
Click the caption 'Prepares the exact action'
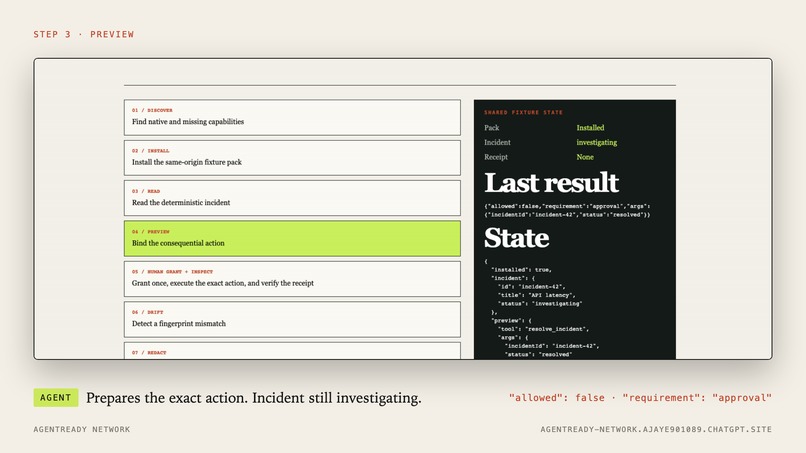167,398
